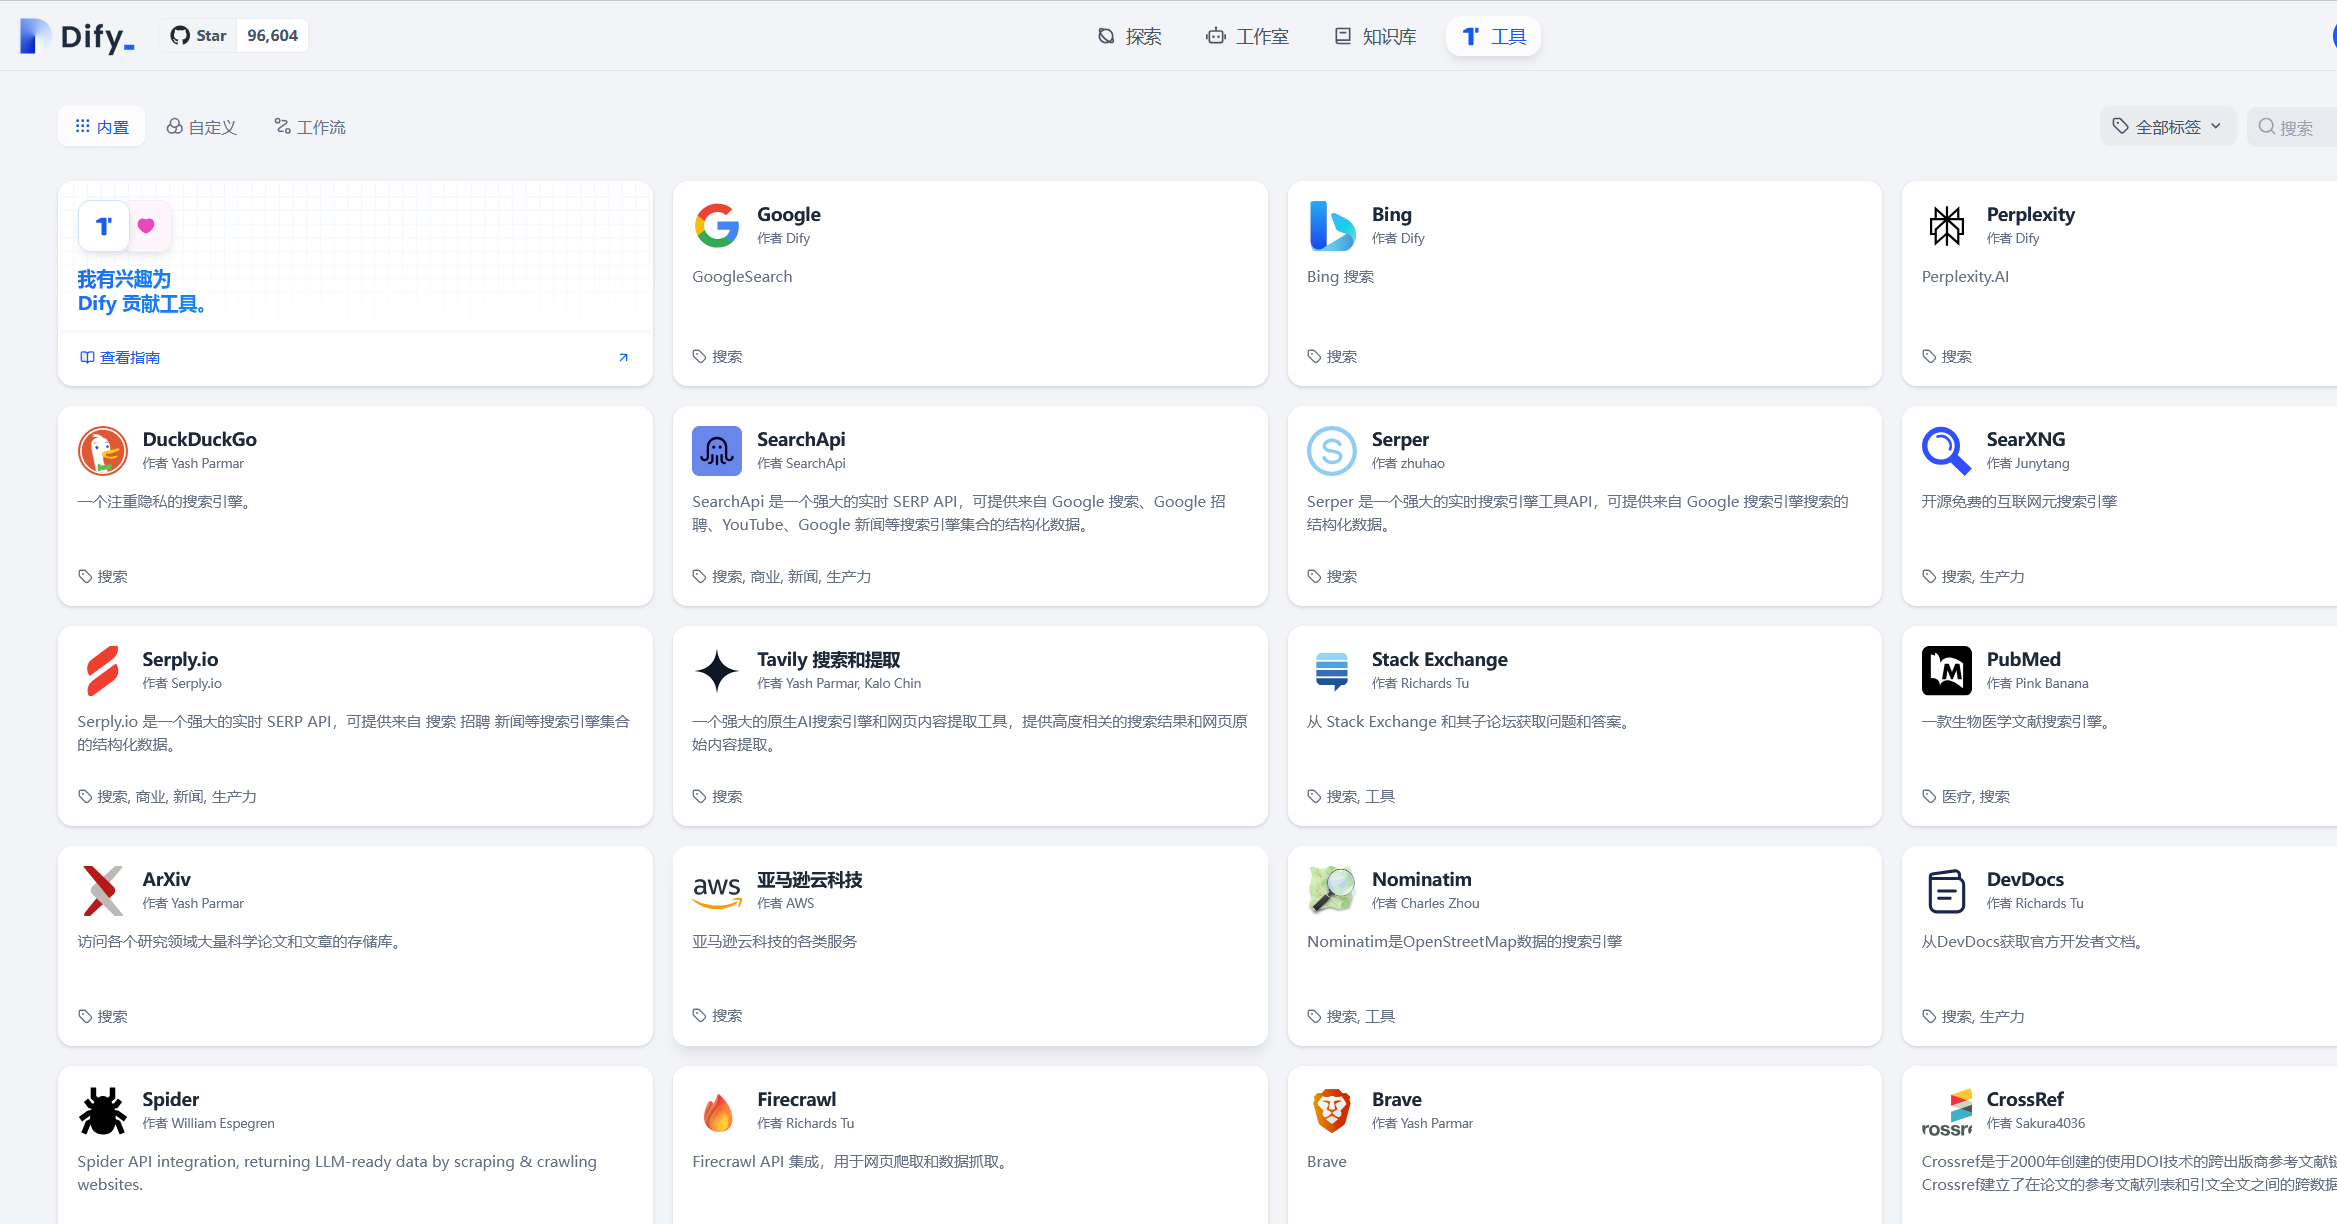Image resolution: width=2337 pixels, height=1224 pixels.
Task: Select the 工具 tab
Action: tap(1493, 37)
